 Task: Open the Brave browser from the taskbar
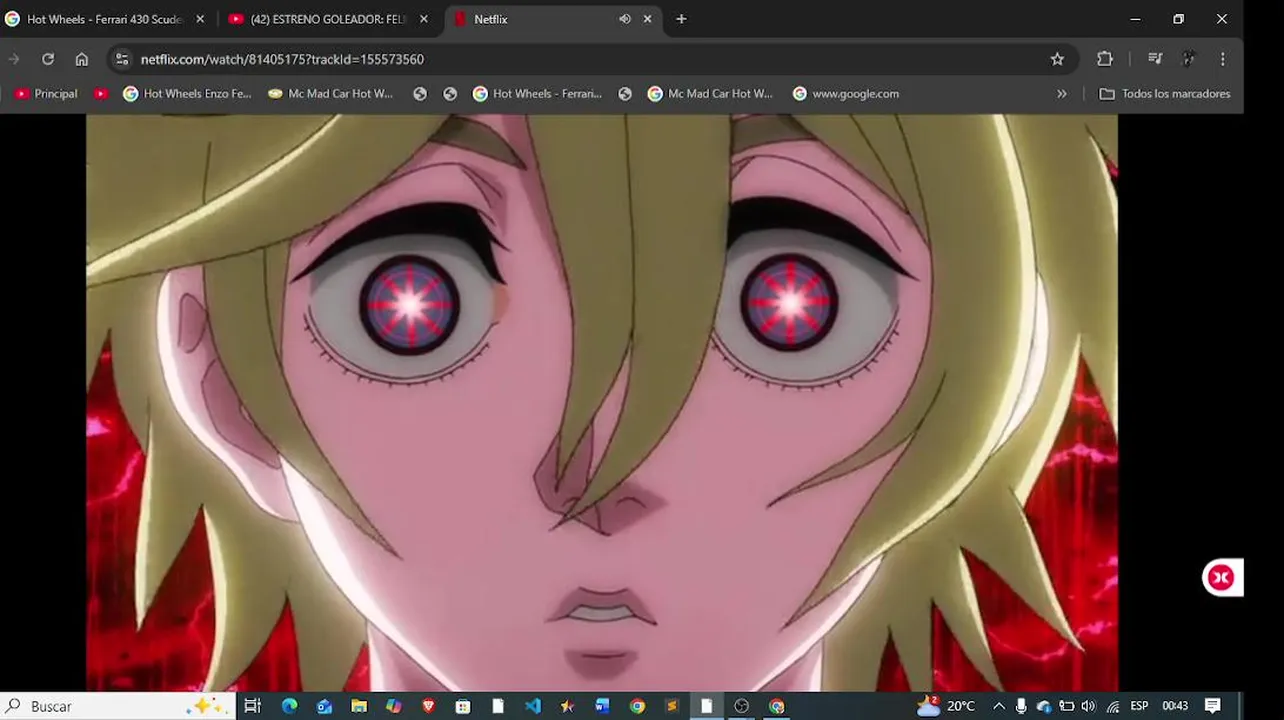pyautogui.click(x=429, y=706)
